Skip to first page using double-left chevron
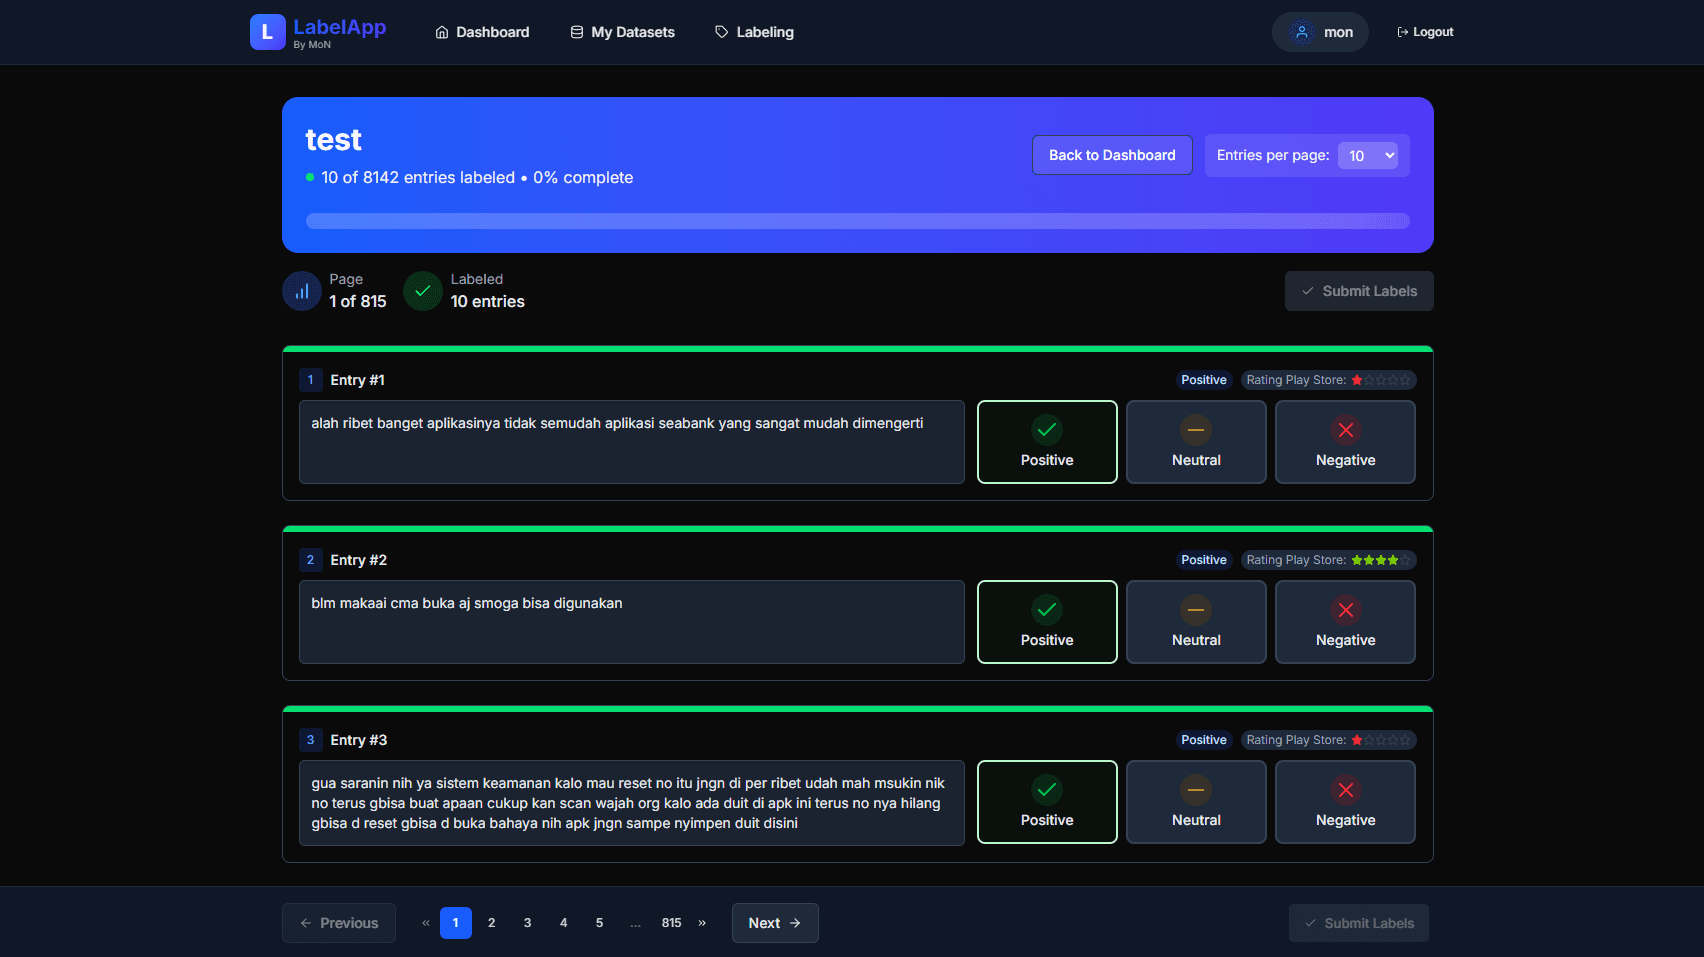This screenshot has height=957, width=1704. 425,922
